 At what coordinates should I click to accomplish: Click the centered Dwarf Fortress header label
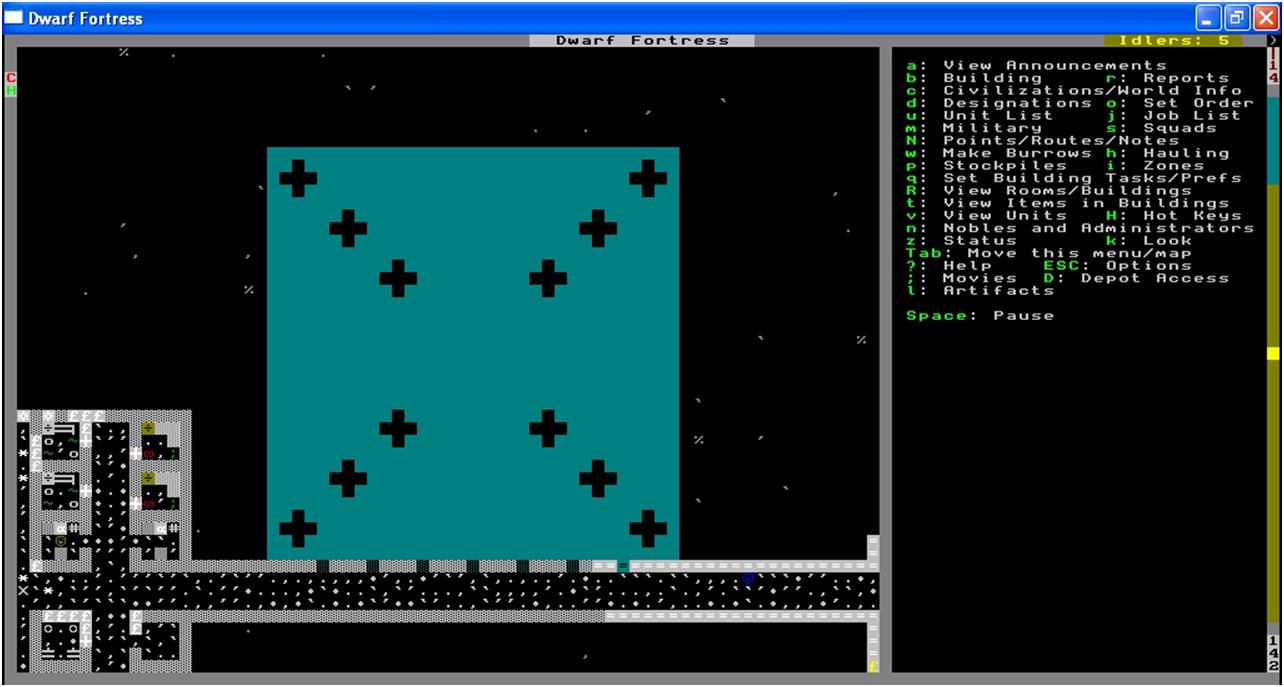tap(642, 40)
